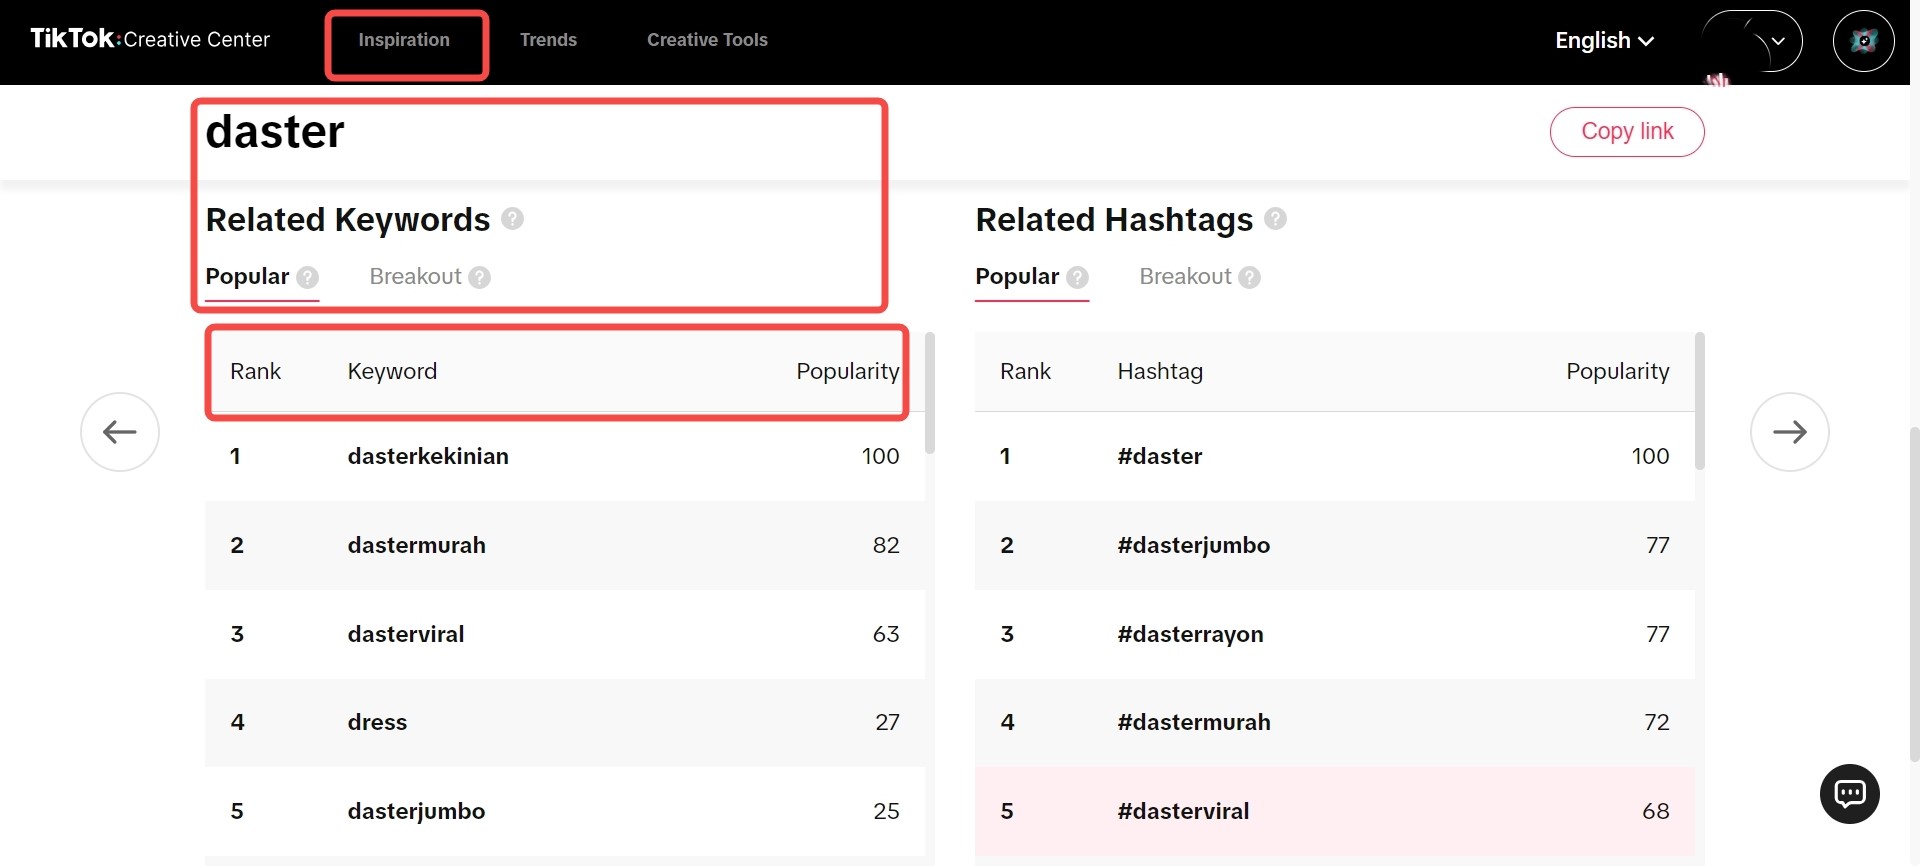Click the keywords table scrollbar
This screenshot has width=1920, height=866.
coord(930,395)
